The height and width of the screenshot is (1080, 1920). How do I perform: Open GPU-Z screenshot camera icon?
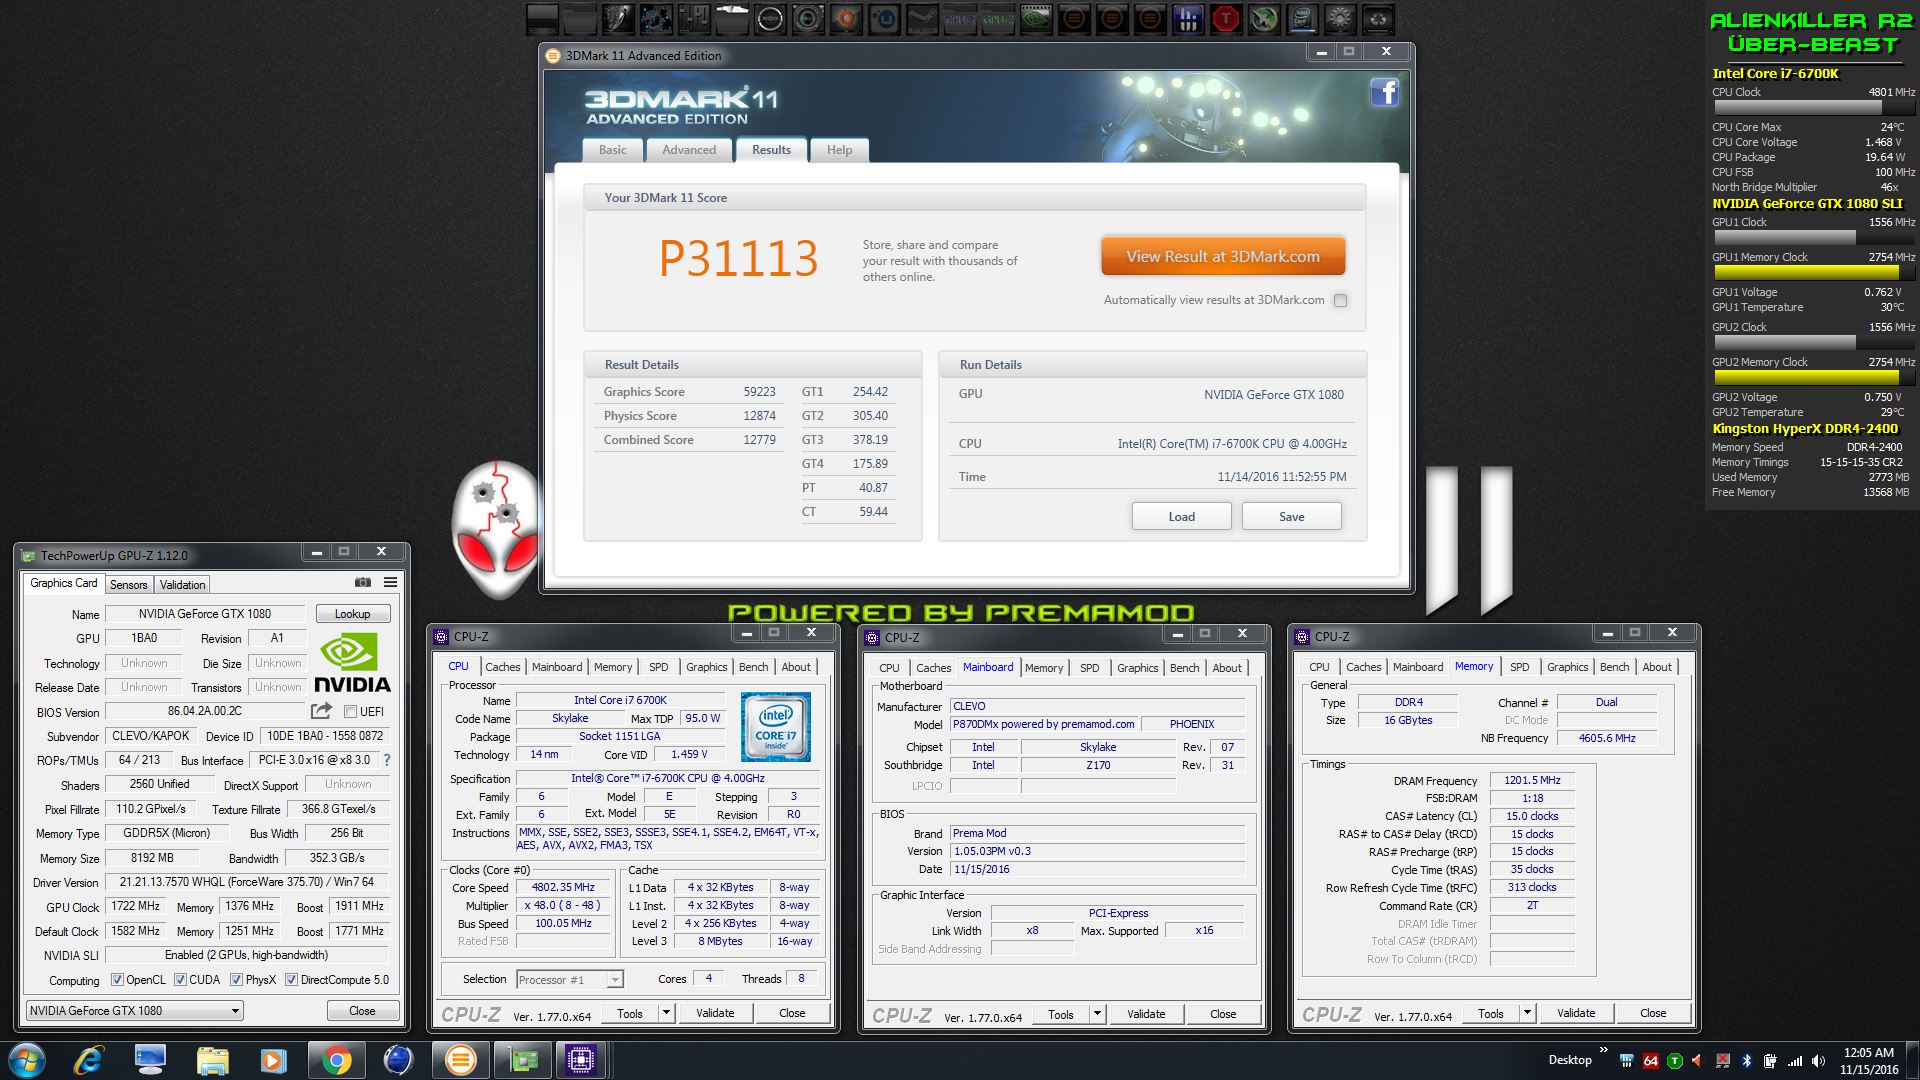point(363,582)
